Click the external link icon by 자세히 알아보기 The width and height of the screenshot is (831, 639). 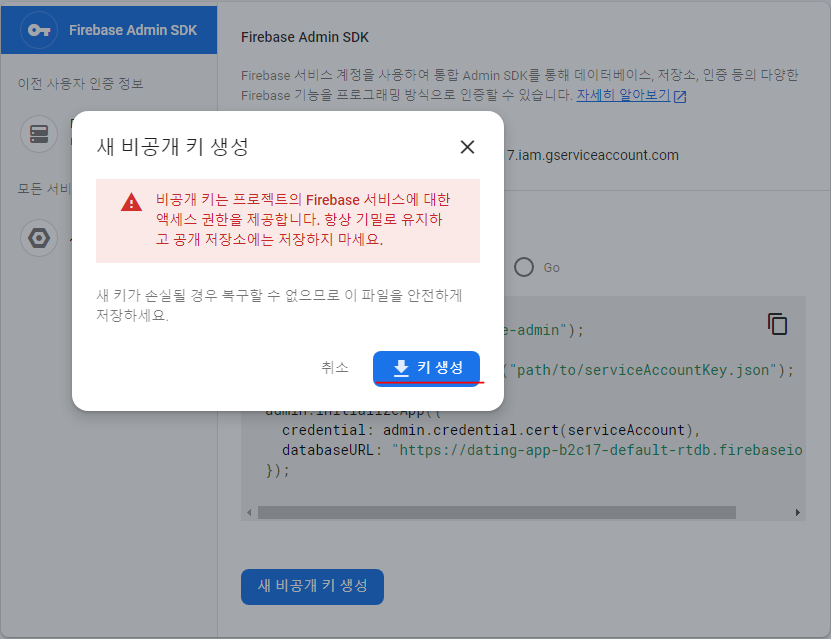[x=679, y=96]
